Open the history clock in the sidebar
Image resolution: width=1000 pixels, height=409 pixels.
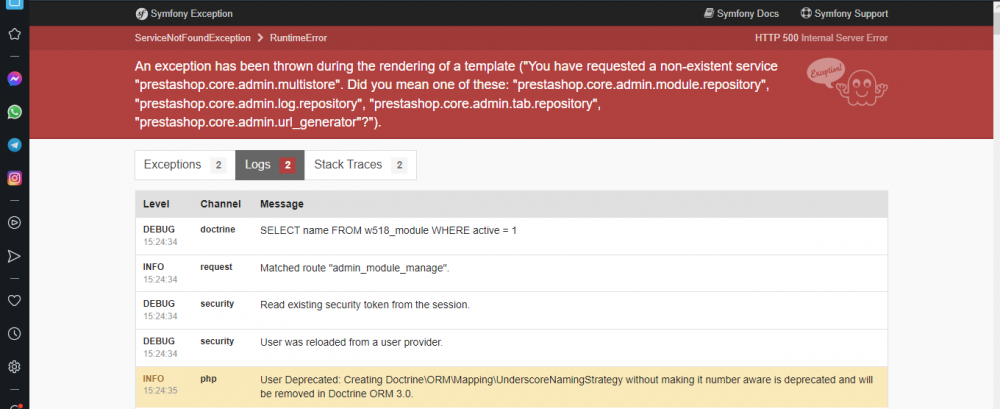tap(14, 334)
